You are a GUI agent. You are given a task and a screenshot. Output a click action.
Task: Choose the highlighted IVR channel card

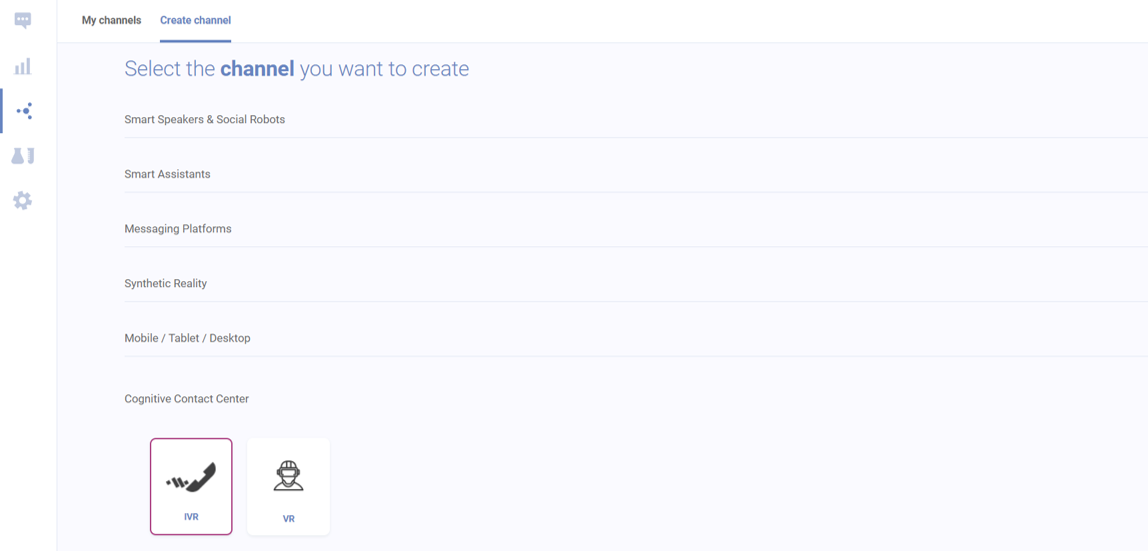pos(191,487)
